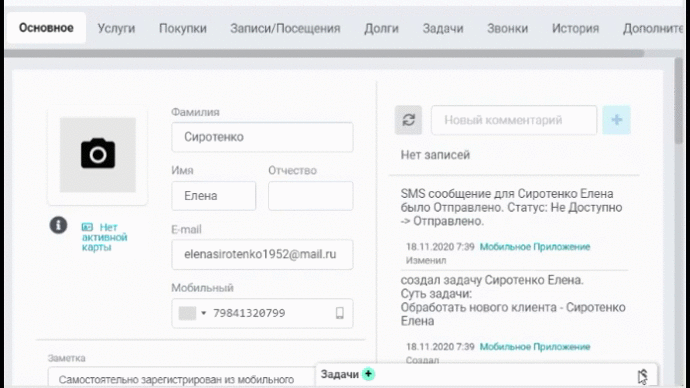Add comment with the plus button
The image size is (690, 388).
pos(616,120)
